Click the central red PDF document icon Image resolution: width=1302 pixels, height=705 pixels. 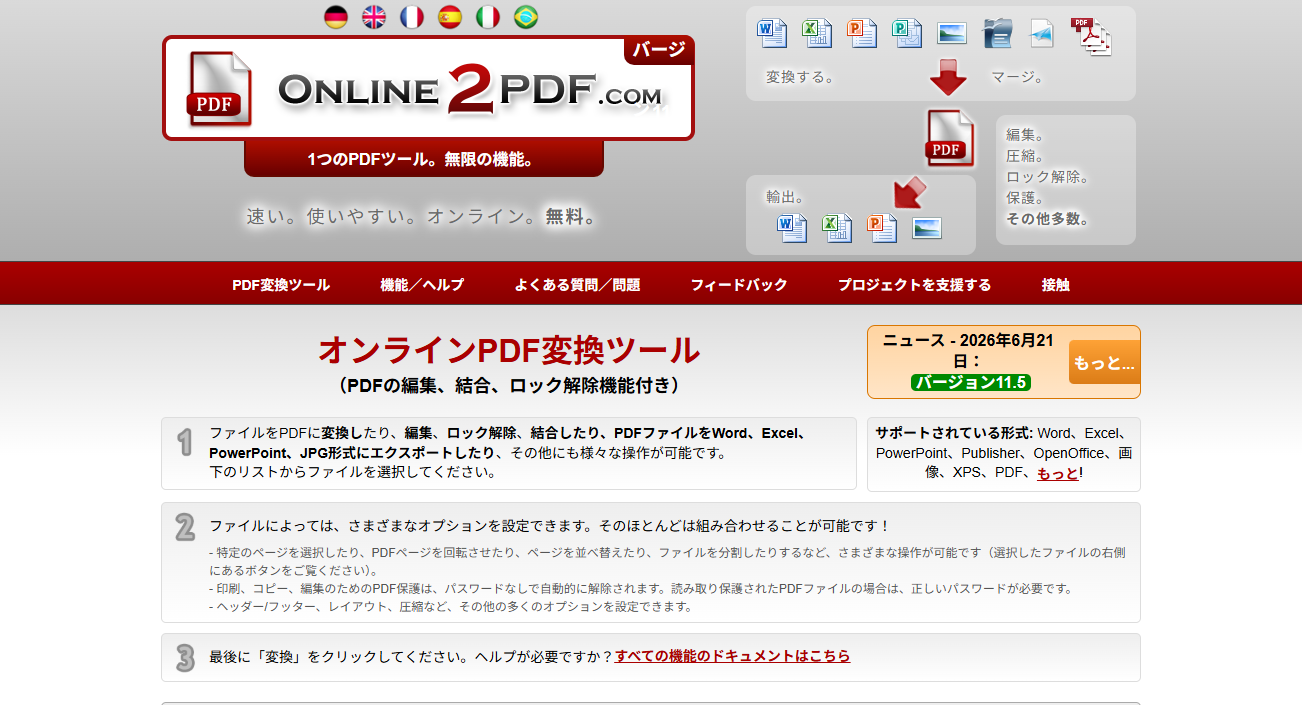coord(950,138)
